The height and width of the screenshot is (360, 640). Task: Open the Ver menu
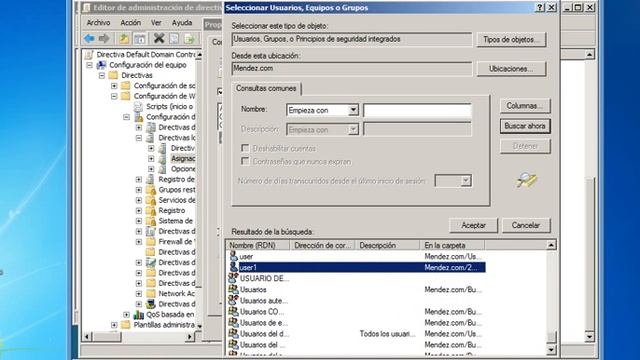point(156,23)
